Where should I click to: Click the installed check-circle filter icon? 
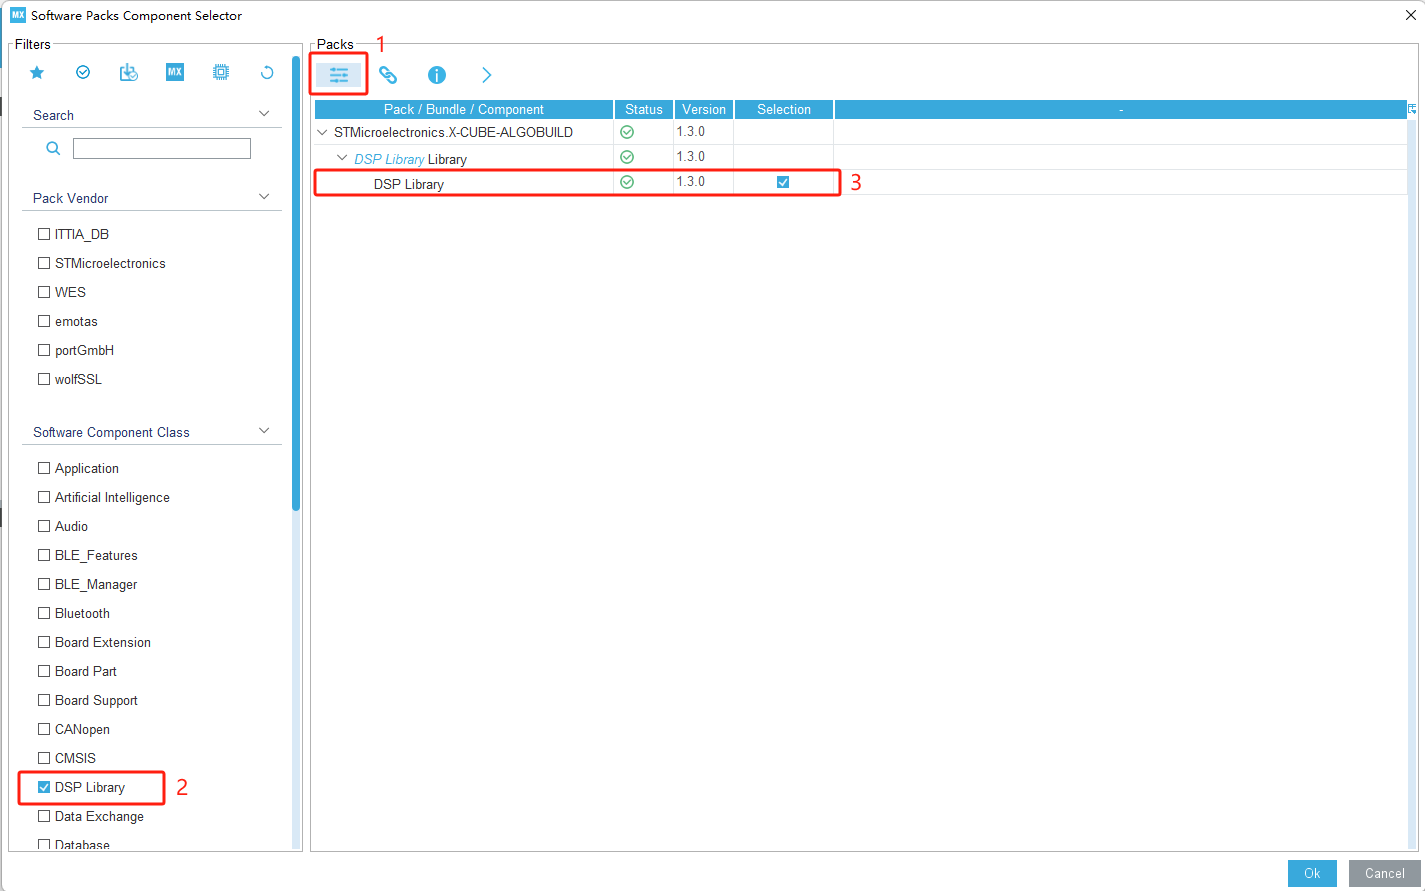[83, 72]
